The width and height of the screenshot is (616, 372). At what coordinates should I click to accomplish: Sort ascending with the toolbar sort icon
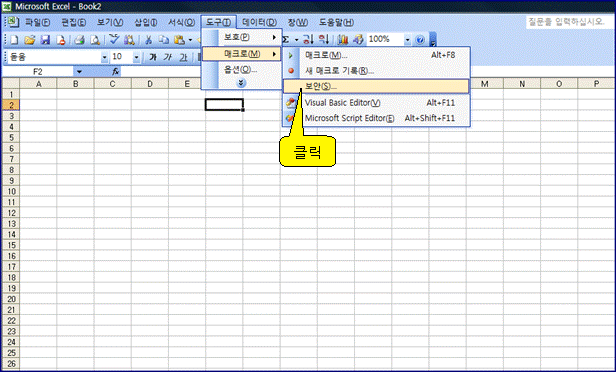pos(308,39)
